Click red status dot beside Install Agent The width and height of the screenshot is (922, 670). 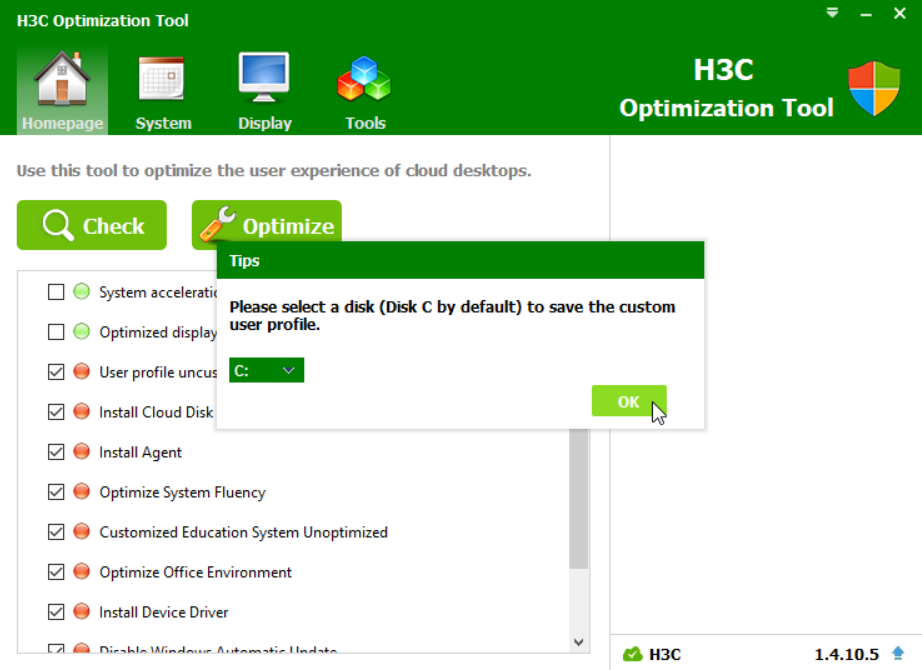82,451
